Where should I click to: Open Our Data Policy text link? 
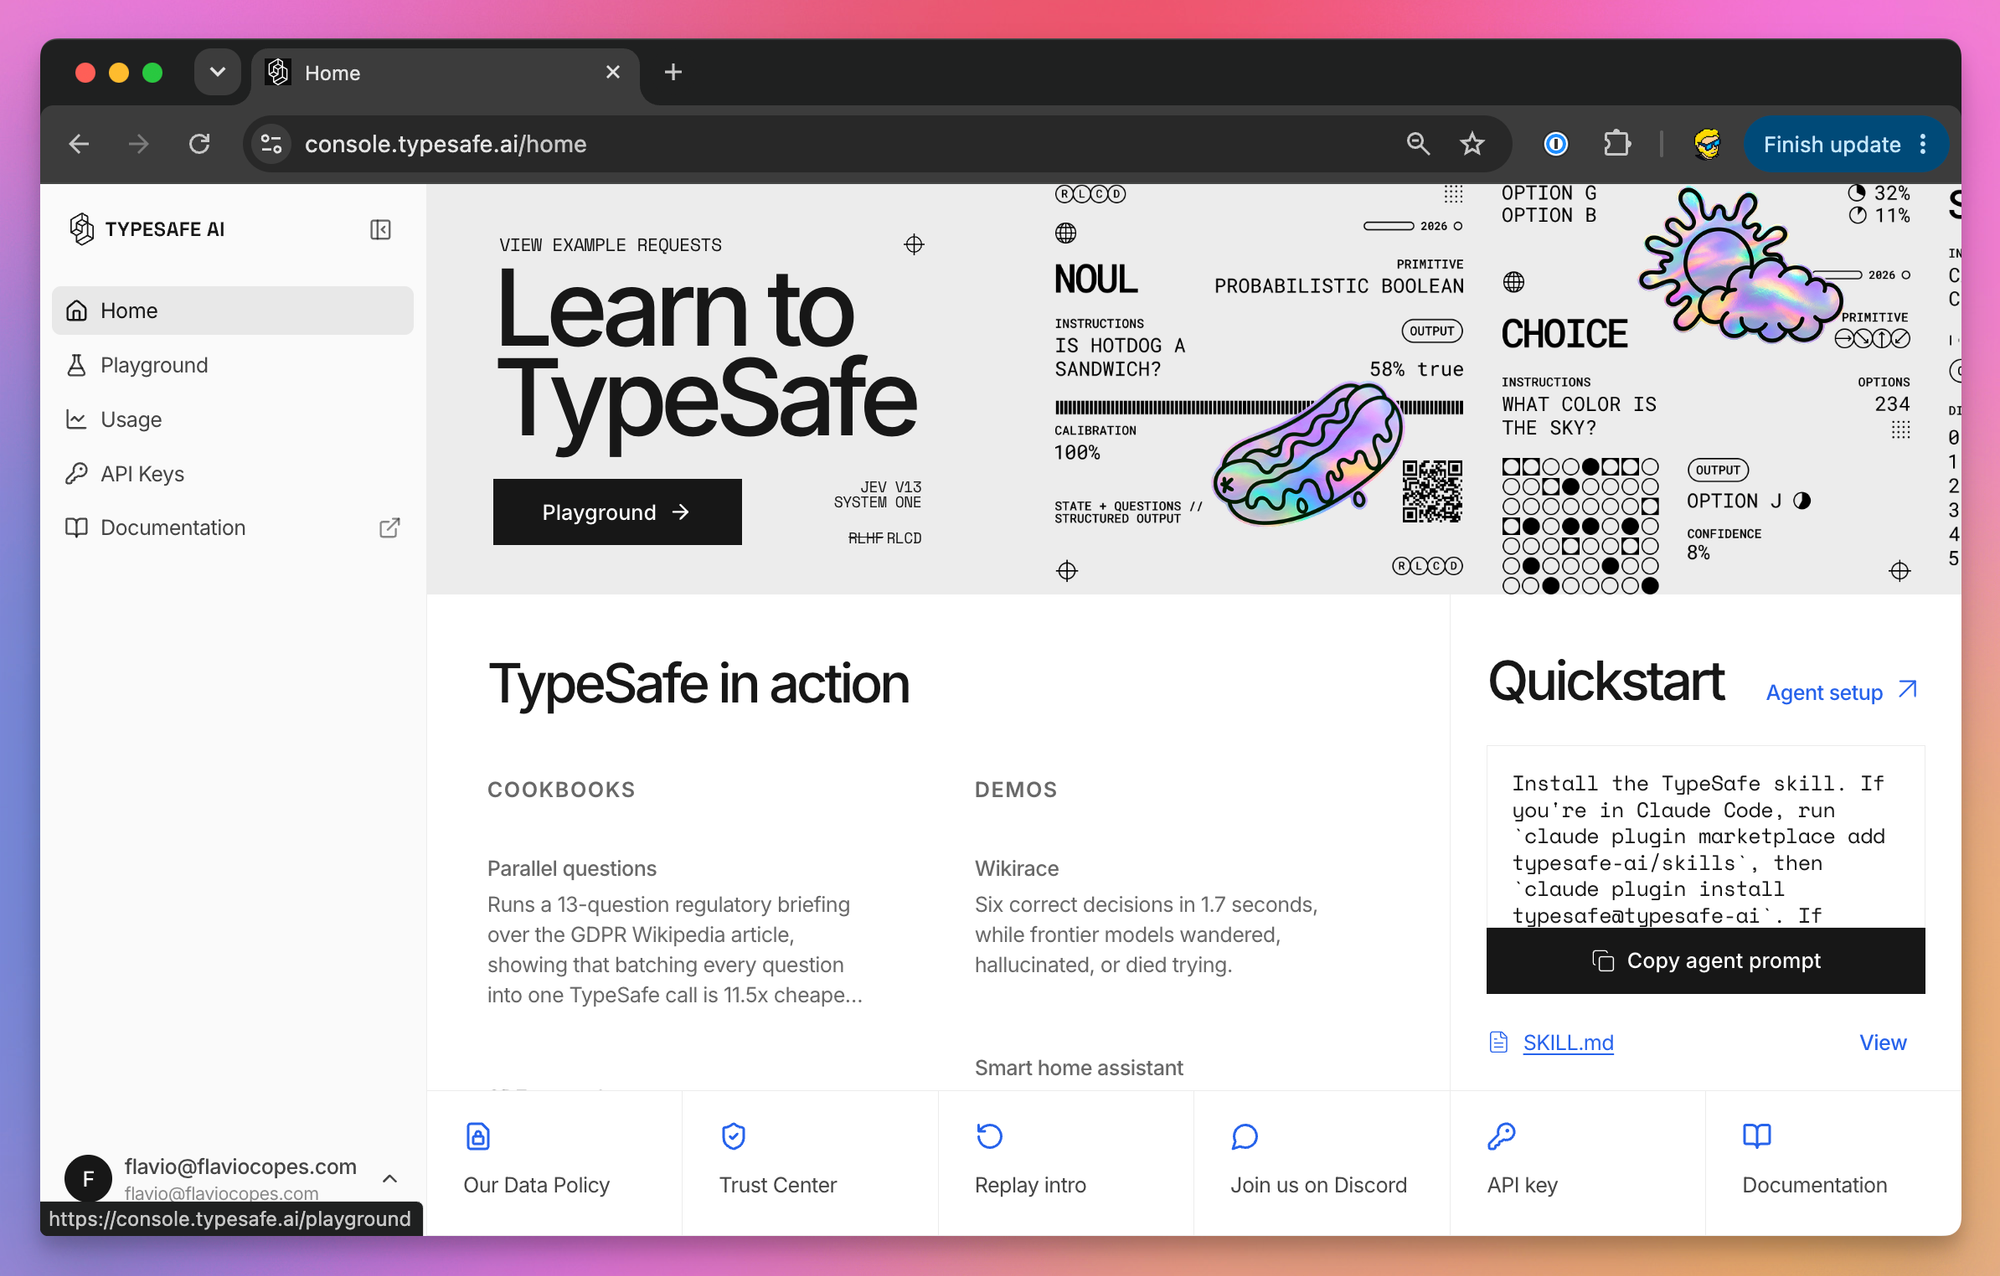tap(536, 1185)
